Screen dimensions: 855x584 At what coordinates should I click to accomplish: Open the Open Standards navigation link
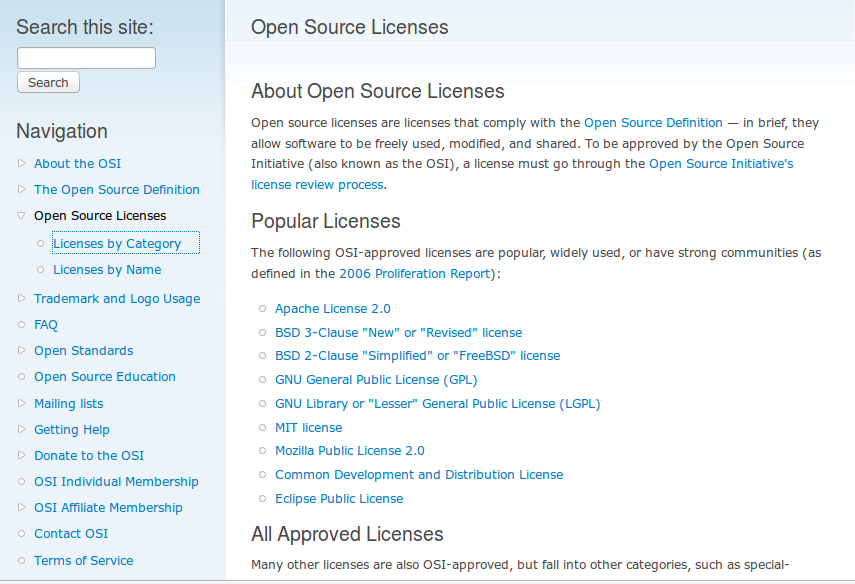pyautogui.click(x=83, y=351)
